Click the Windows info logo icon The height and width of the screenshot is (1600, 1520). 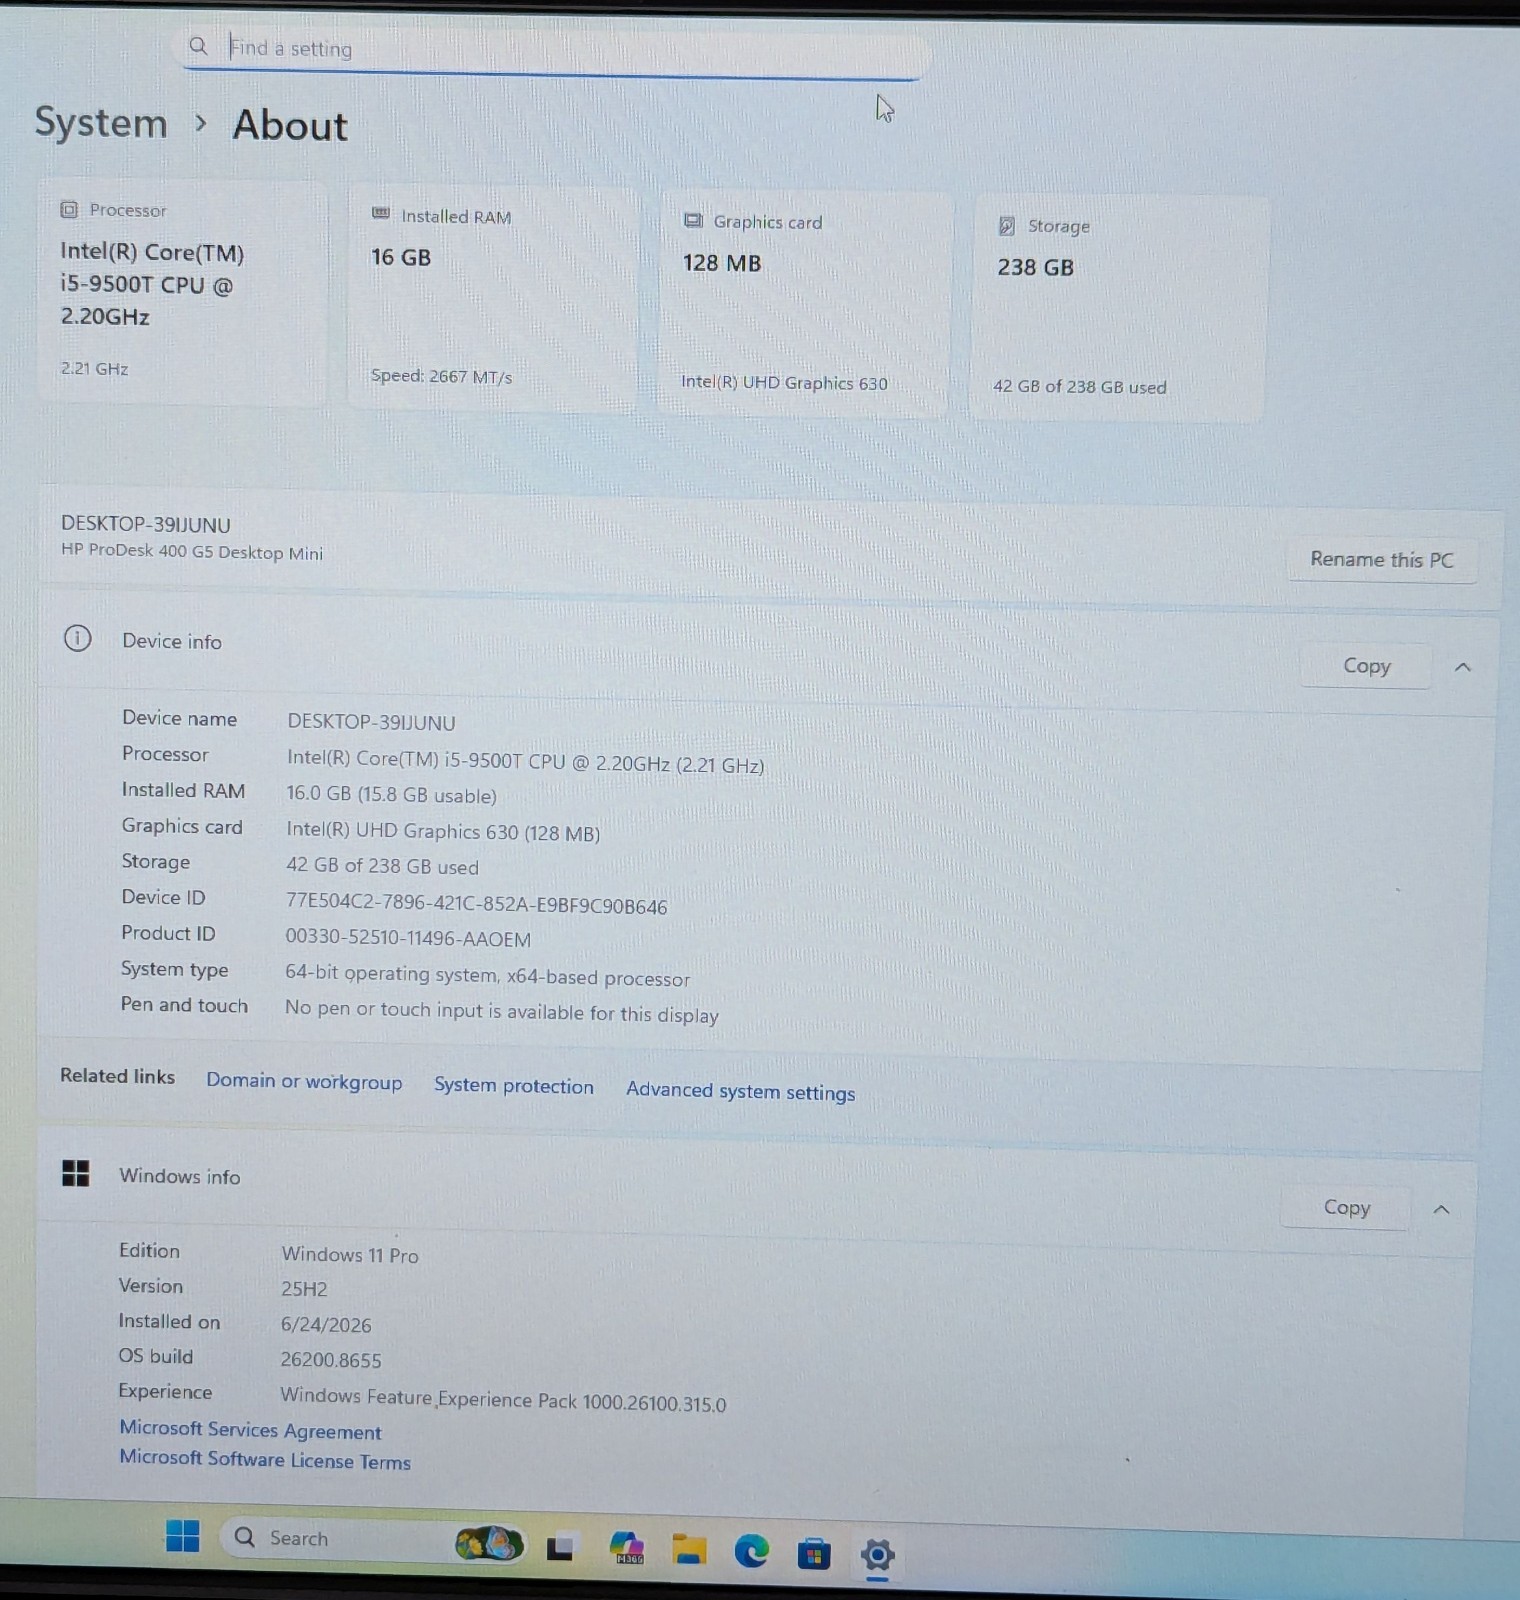[x=76, y=1173]
